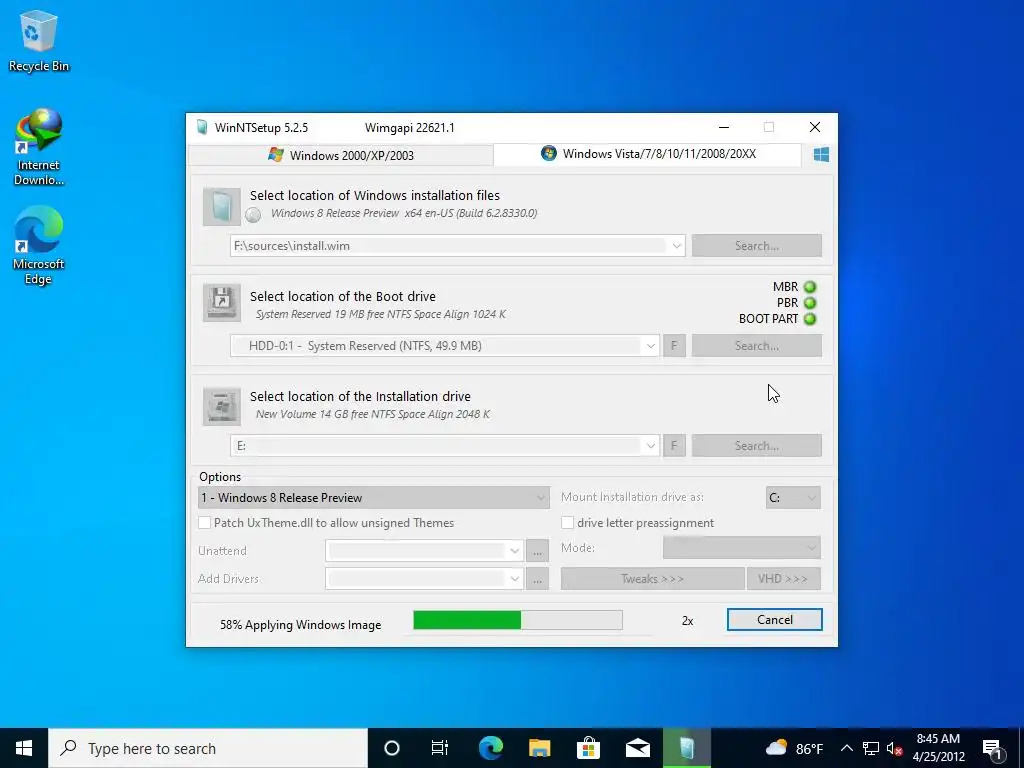The width and height of the screenshot is (1024, 768).
Task: Click the Wimgapi 22621.1 title text
Action: click(x=409, y=127)
